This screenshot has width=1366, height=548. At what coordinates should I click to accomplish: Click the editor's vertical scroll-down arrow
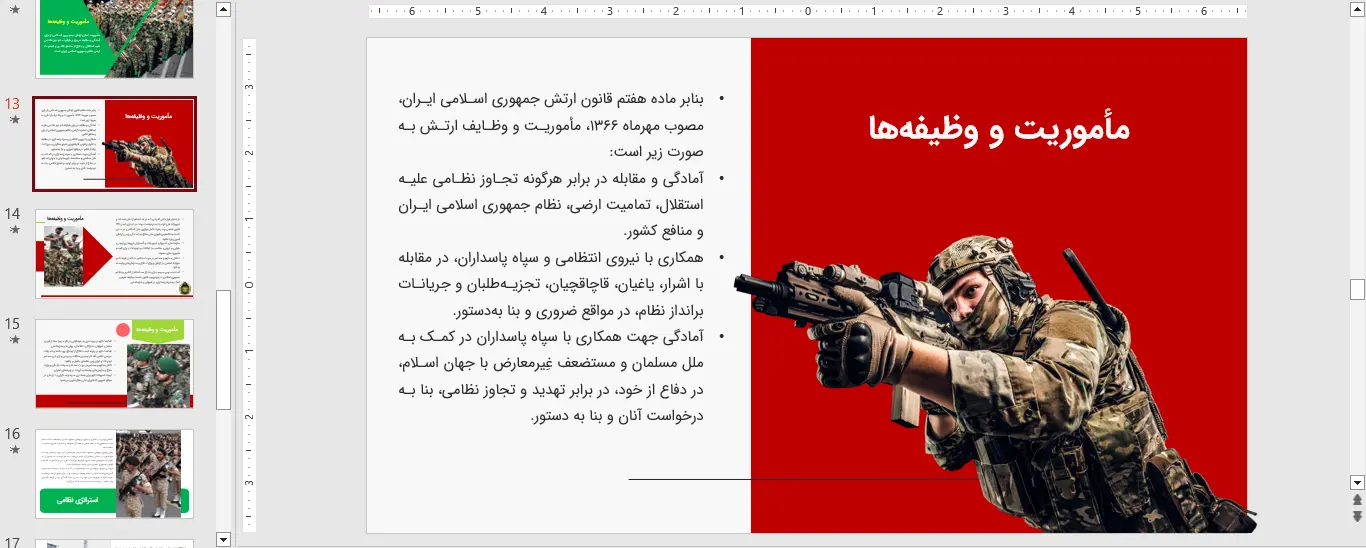click(x=1357, y=482)
